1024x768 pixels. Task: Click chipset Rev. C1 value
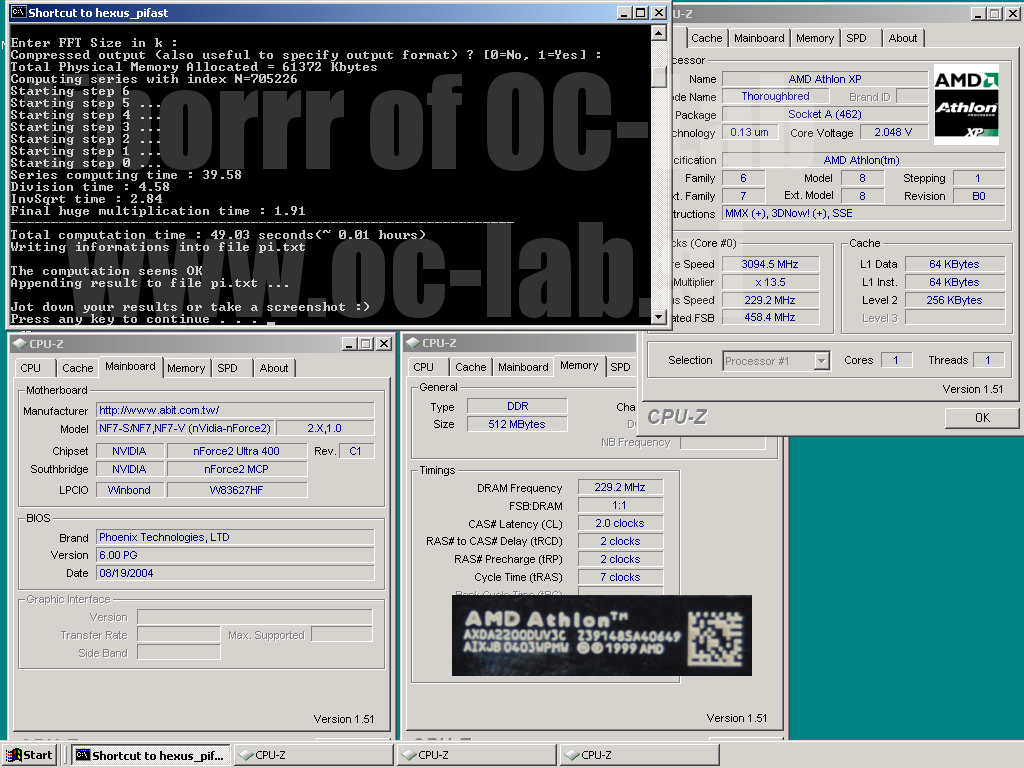click(x=355, y=451)
